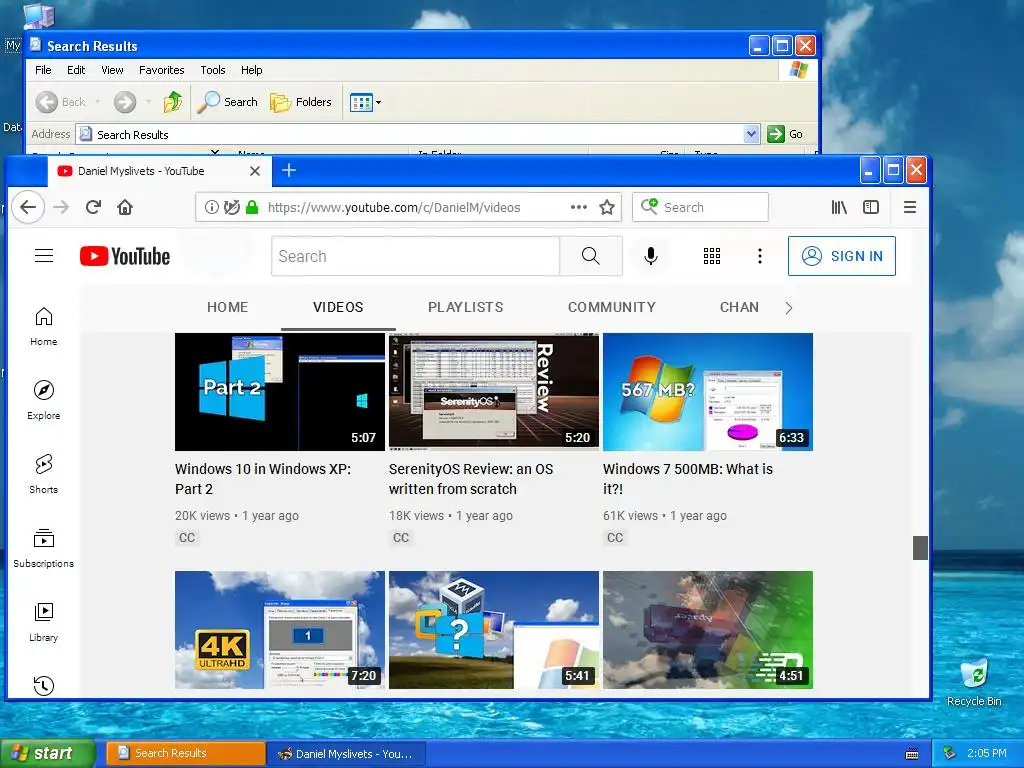The image size is (1024, 768).
Task: Switch to the channel HOME tab
Action: 227,307
